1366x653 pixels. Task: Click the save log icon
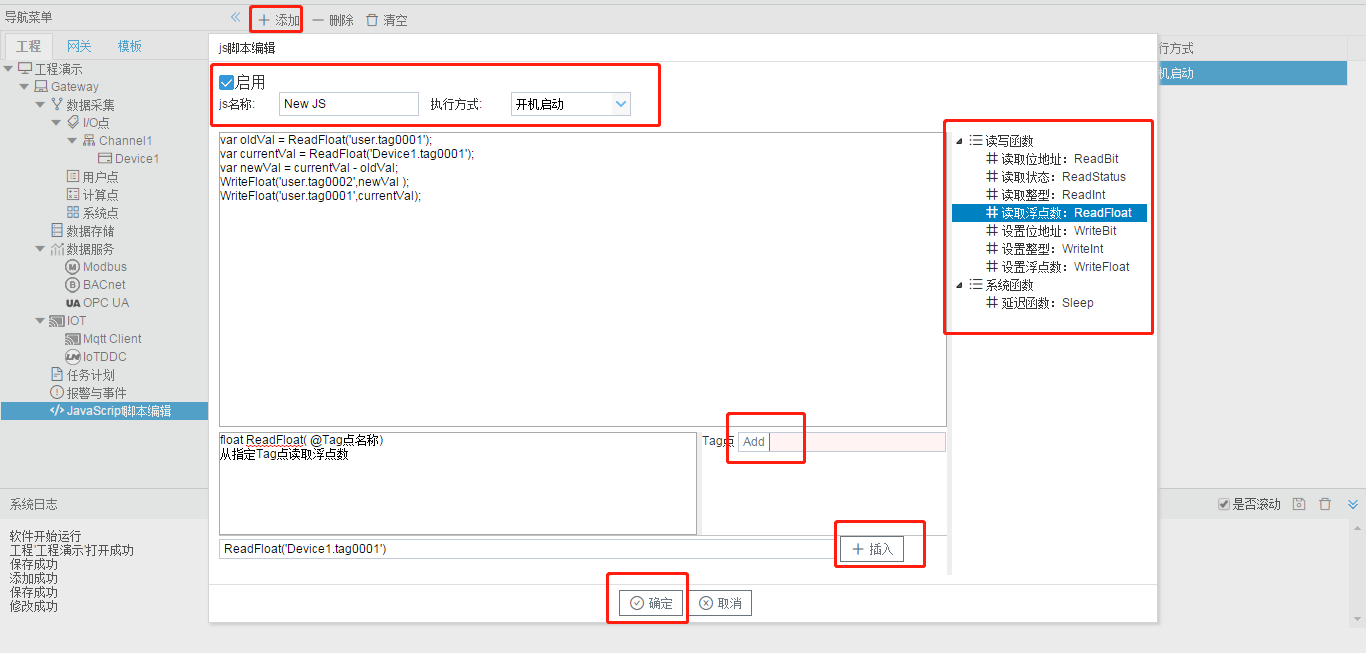coord(1299,504)
